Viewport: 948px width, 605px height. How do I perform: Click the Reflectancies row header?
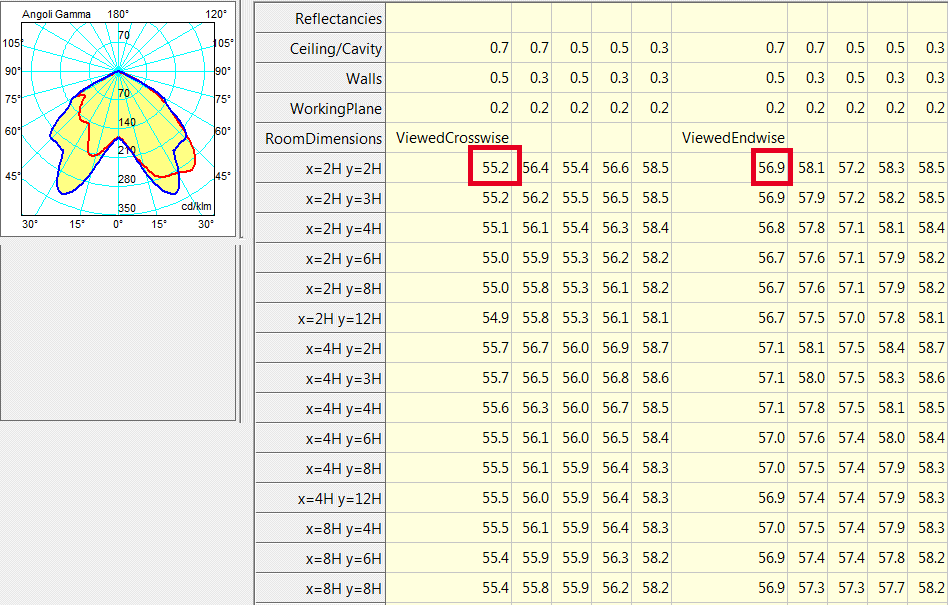[x=337, y=18]
